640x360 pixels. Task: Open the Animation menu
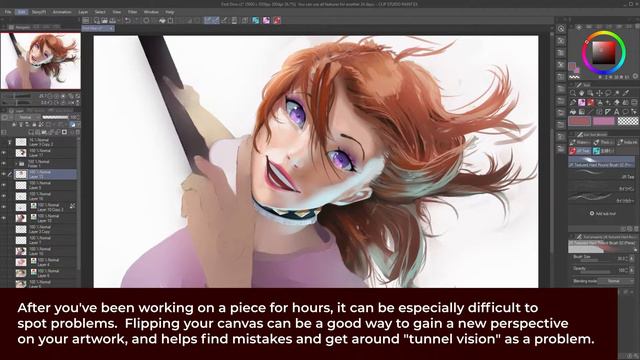(62, 12)
